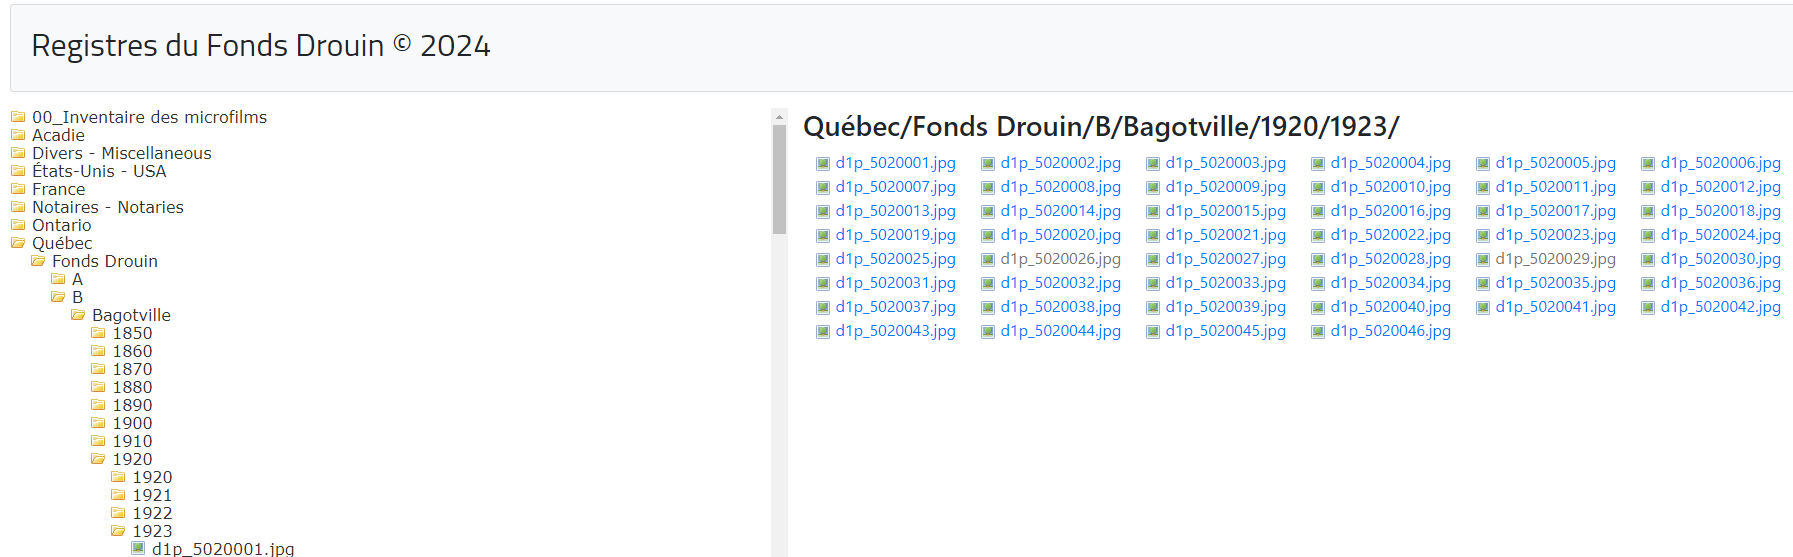This screenshot has height=557, width=1793.
Task: Click the open folder icon beside 1923
Action: pos(118,531)
